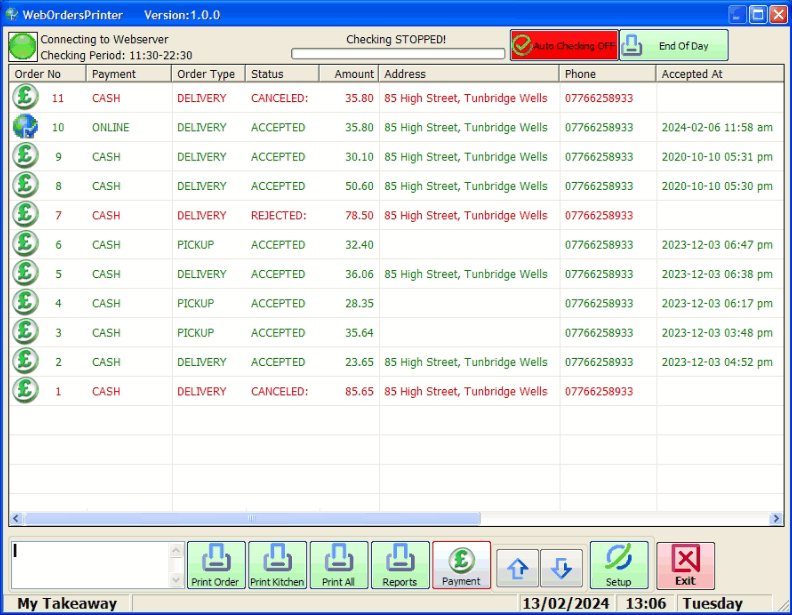The height and width of the screenshot is (615, 792).
Task: Click the blue up arrow button
Action: point(518,568)
